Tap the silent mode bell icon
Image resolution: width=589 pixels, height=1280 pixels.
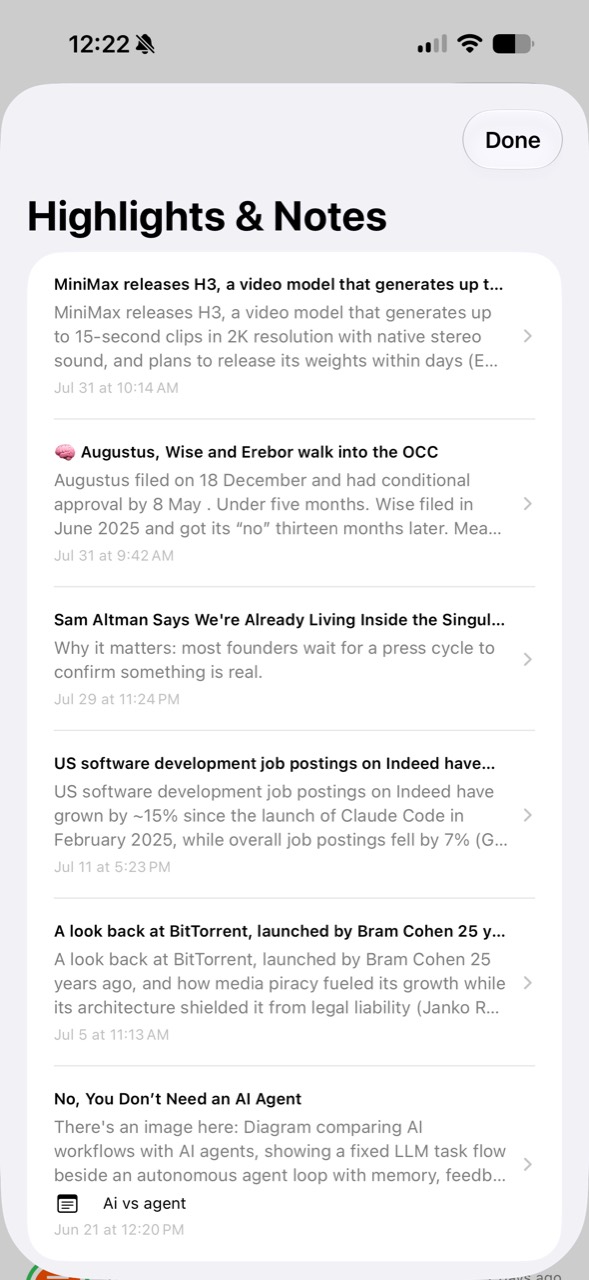(x=145, y=44)
